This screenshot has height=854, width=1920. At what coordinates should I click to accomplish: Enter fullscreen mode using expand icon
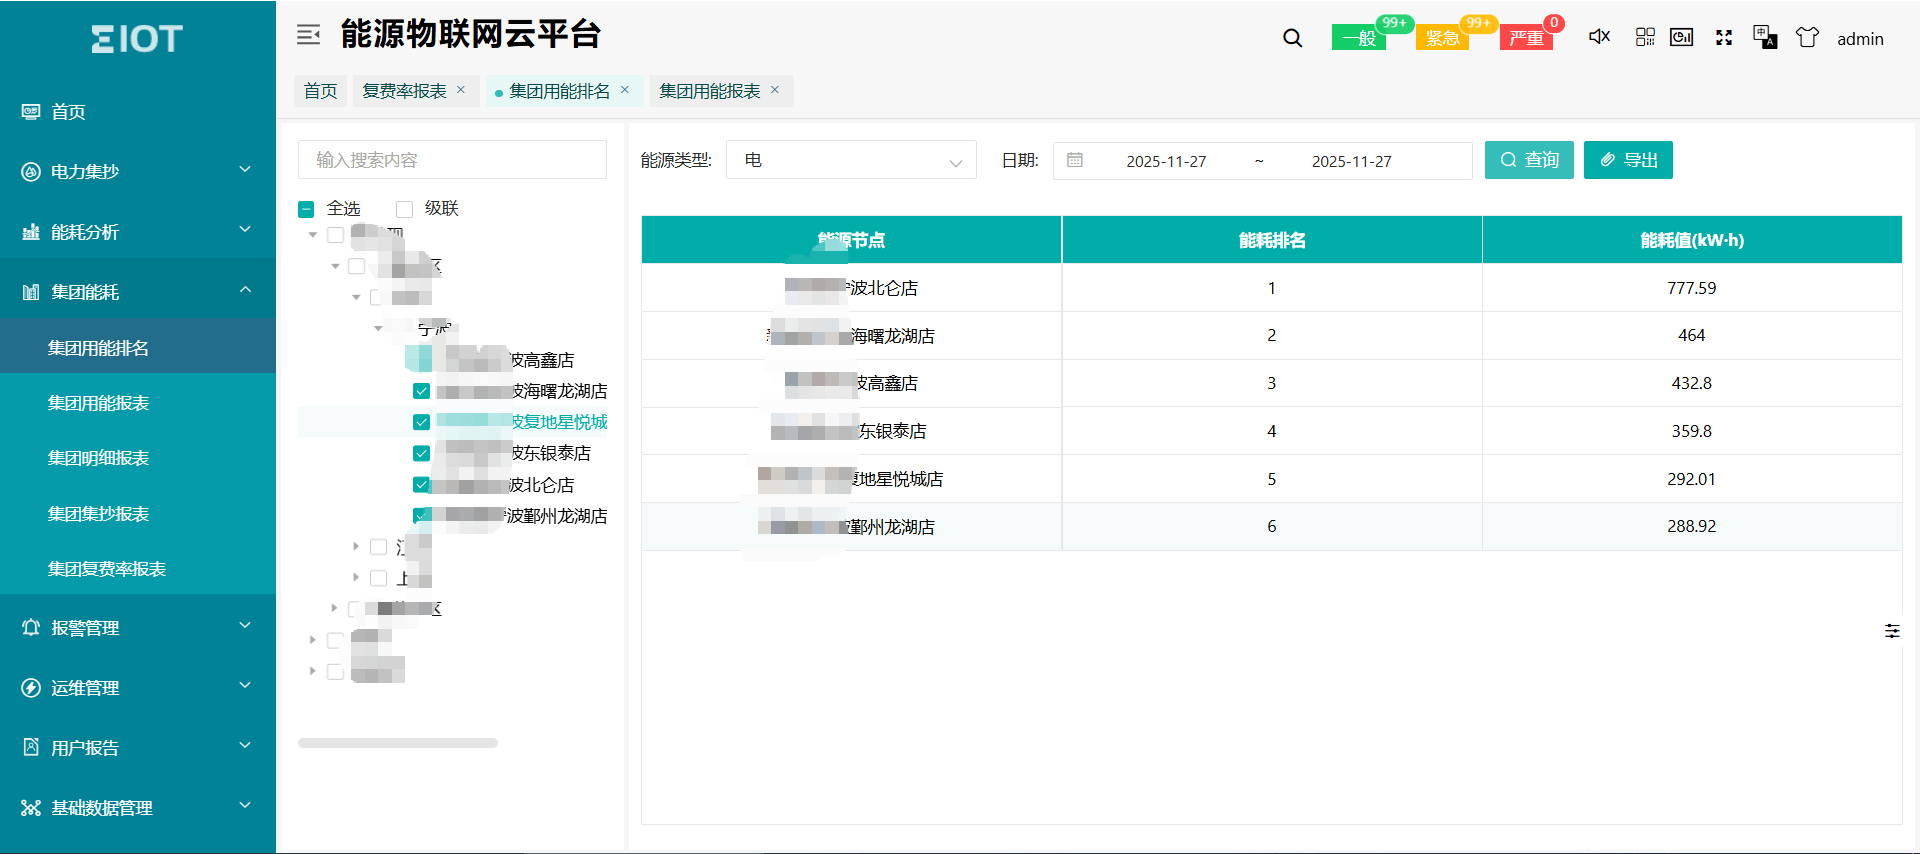coord(1724,38)
